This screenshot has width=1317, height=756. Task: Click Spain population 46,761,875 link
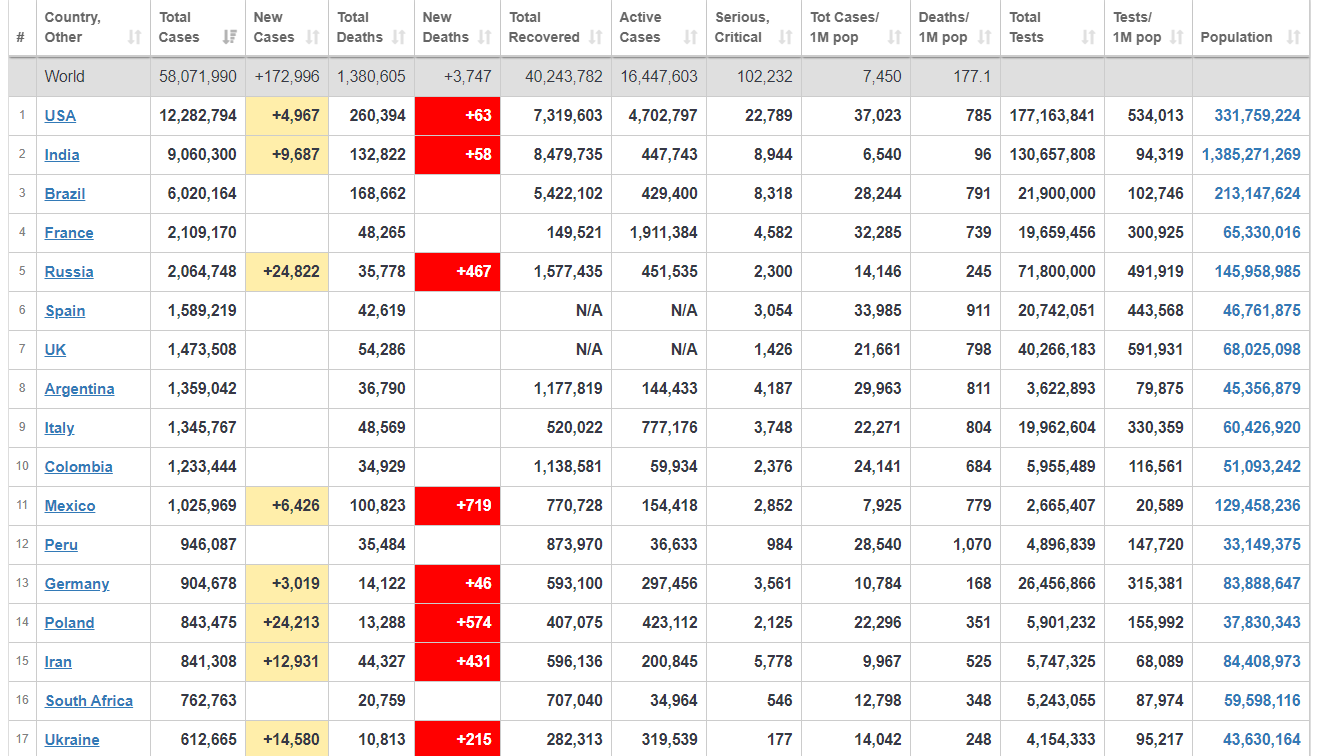point(1262,311)
